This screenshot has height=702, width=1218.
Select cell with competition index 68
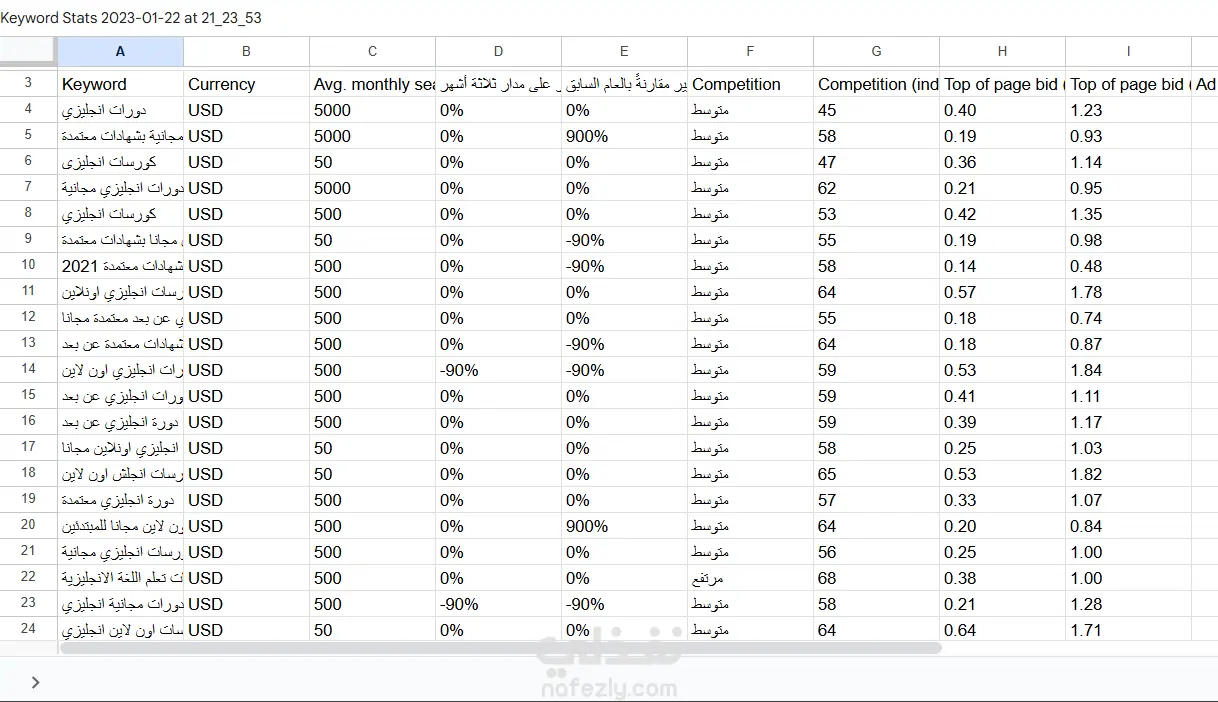coord(876,578)
